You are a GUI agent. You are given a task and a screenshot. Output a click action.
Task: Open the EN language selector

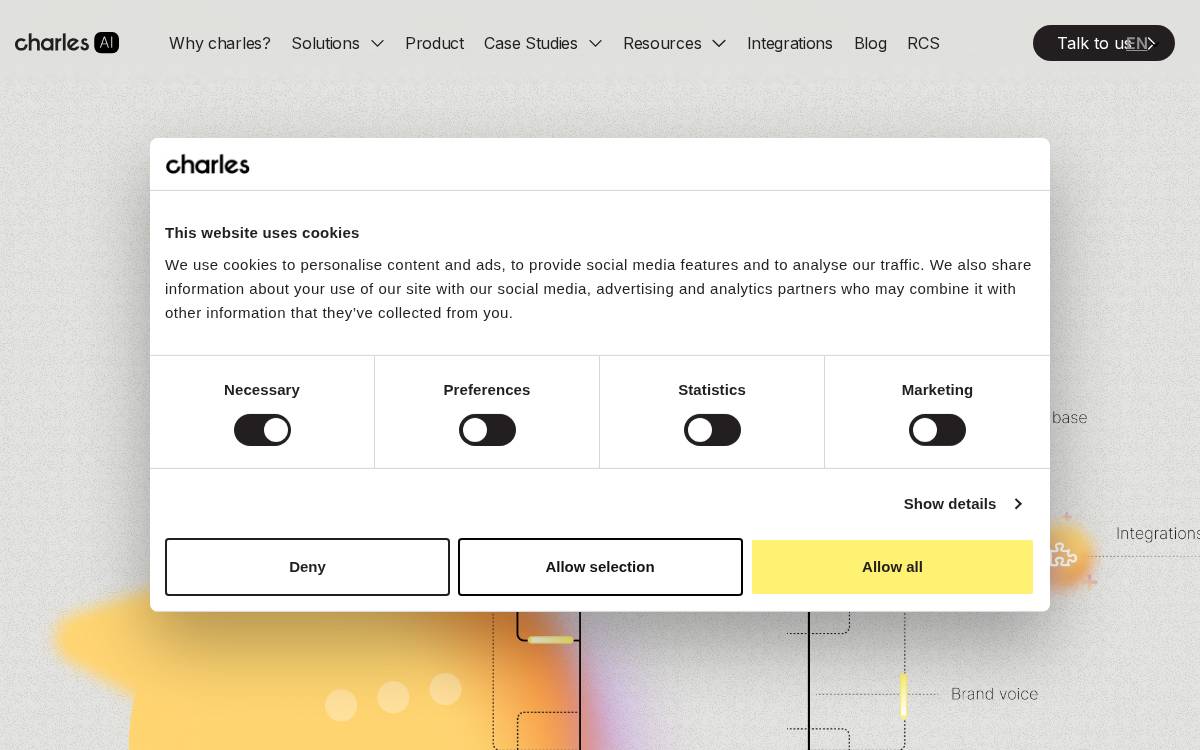[x=1136, y=43]
